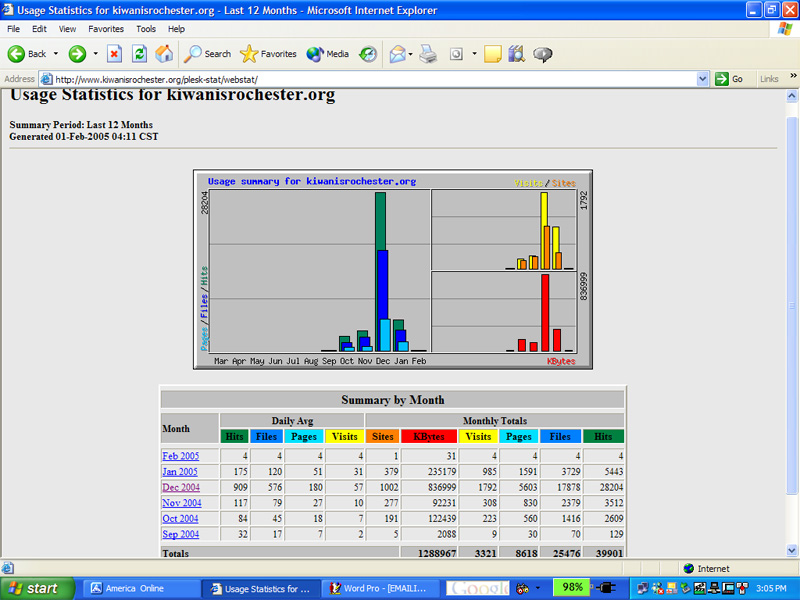Click the 98% battery indicator
800x600 pixels.
[x=572, y=587]
